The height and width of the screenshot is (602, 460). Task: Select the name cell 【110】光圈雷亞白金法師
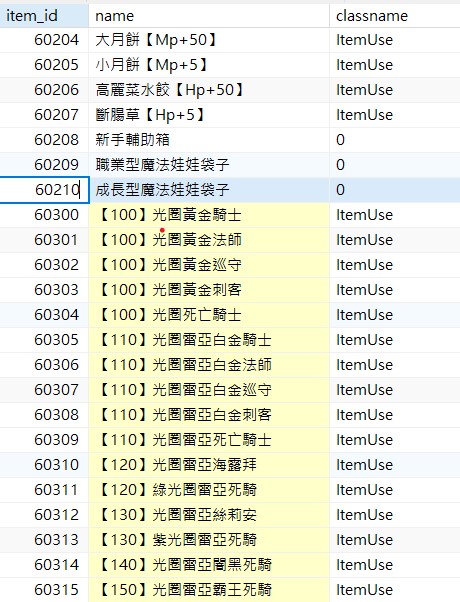pyautogui.click(x=209, y=365)
